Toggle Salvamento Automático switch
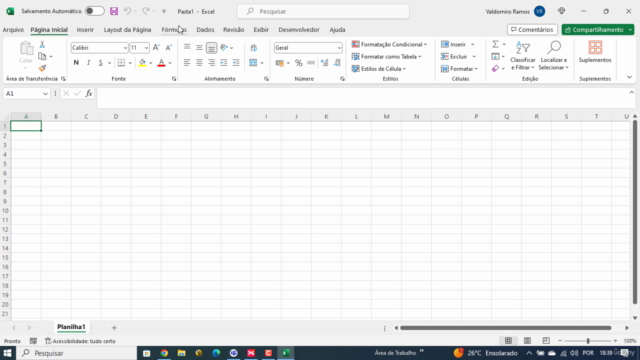 pyautogui.click(x=95, y=11)
